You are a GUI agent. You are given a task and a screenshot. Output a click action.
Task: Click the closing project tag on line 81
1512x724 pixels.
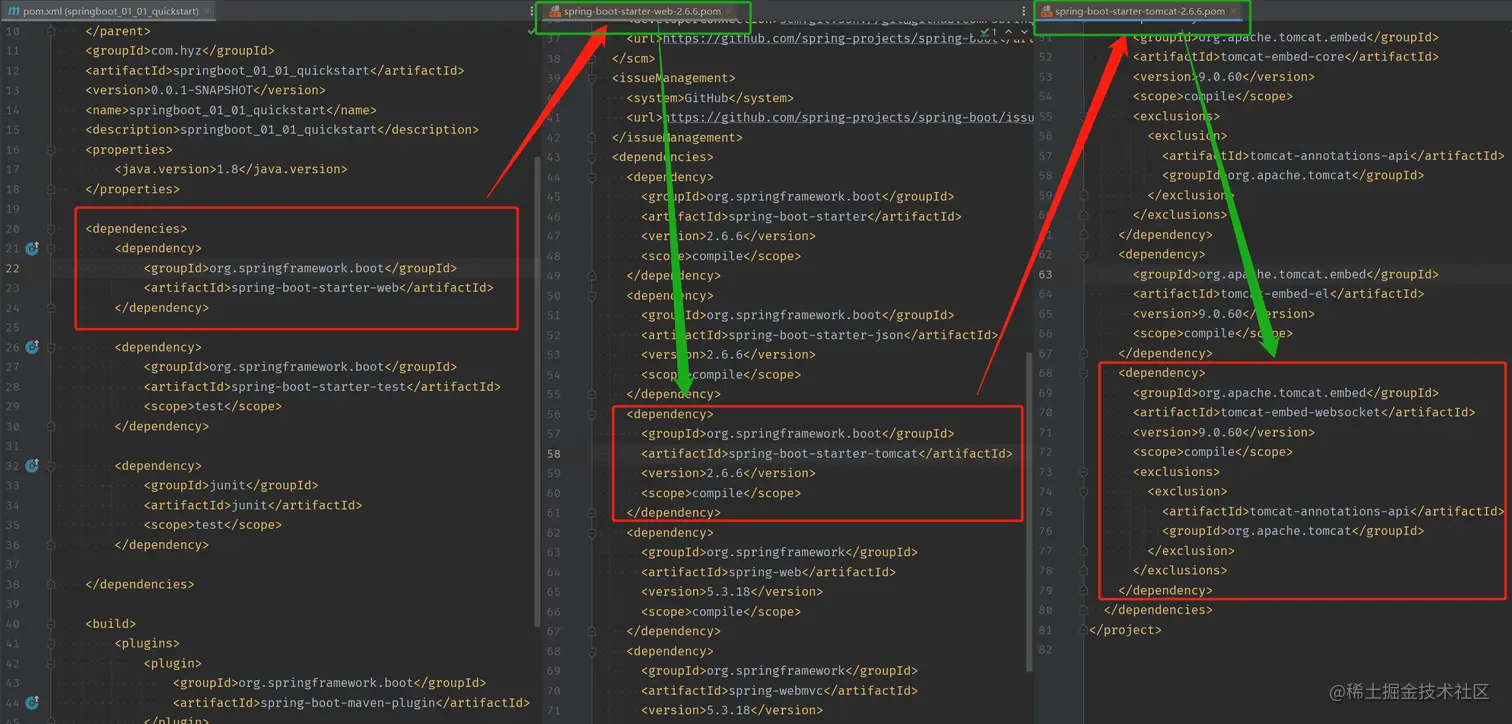click(x=1125, y=630)
